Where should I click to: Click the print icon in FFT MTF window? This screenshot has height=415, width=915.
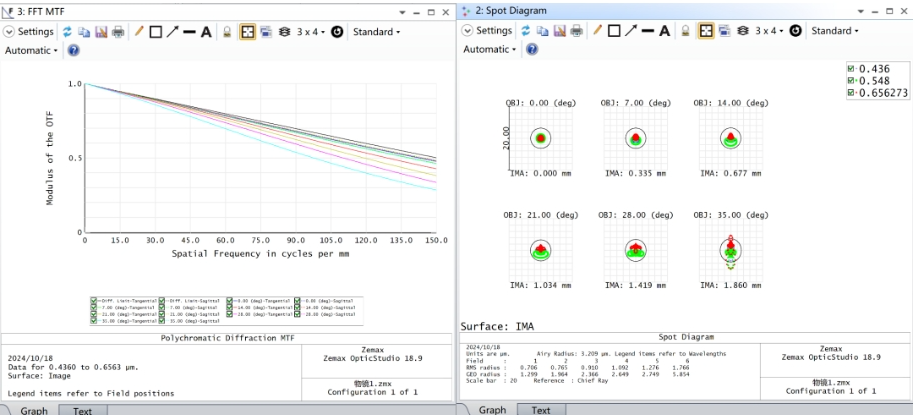[x=118, y=32]
